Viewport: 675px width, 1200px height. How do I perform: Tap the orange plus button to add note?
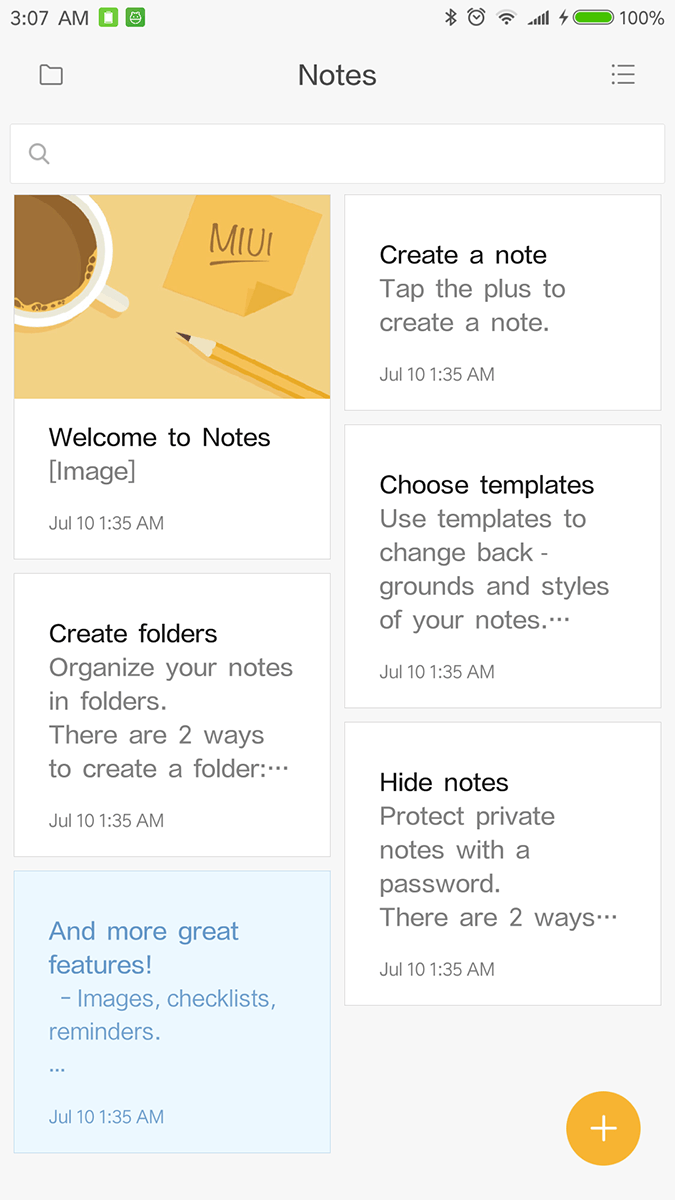point(603,1128)
